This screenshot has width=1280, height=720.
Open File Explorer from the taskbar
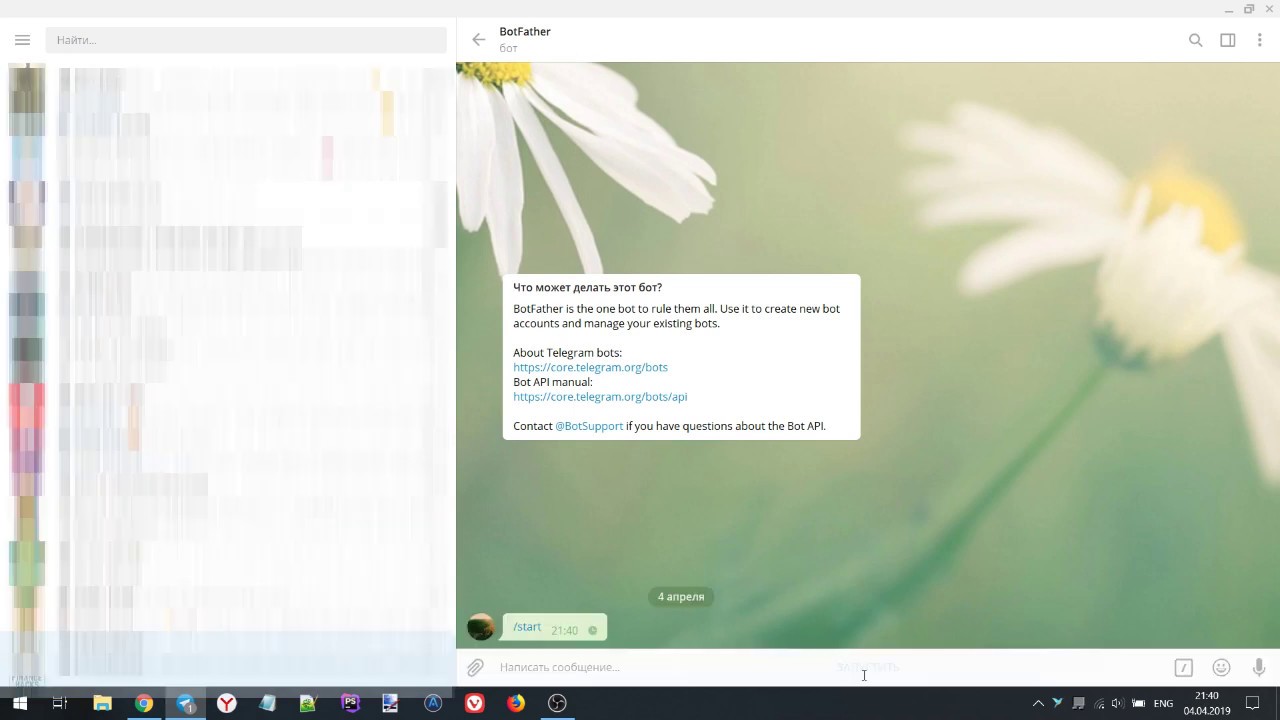click(x=102, y=703)
